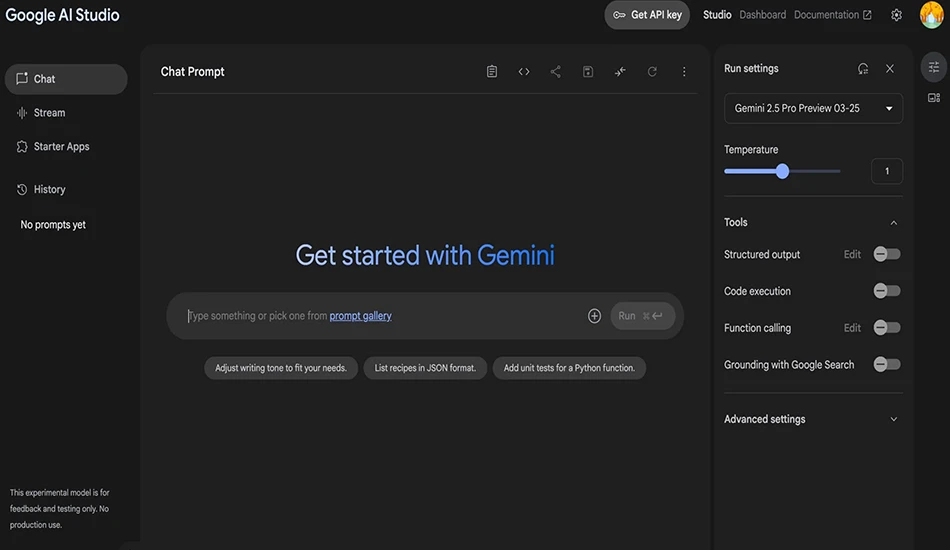
Task: Choose 'Add unit tests for a Python function' suggestion
Action: (570, 368)
